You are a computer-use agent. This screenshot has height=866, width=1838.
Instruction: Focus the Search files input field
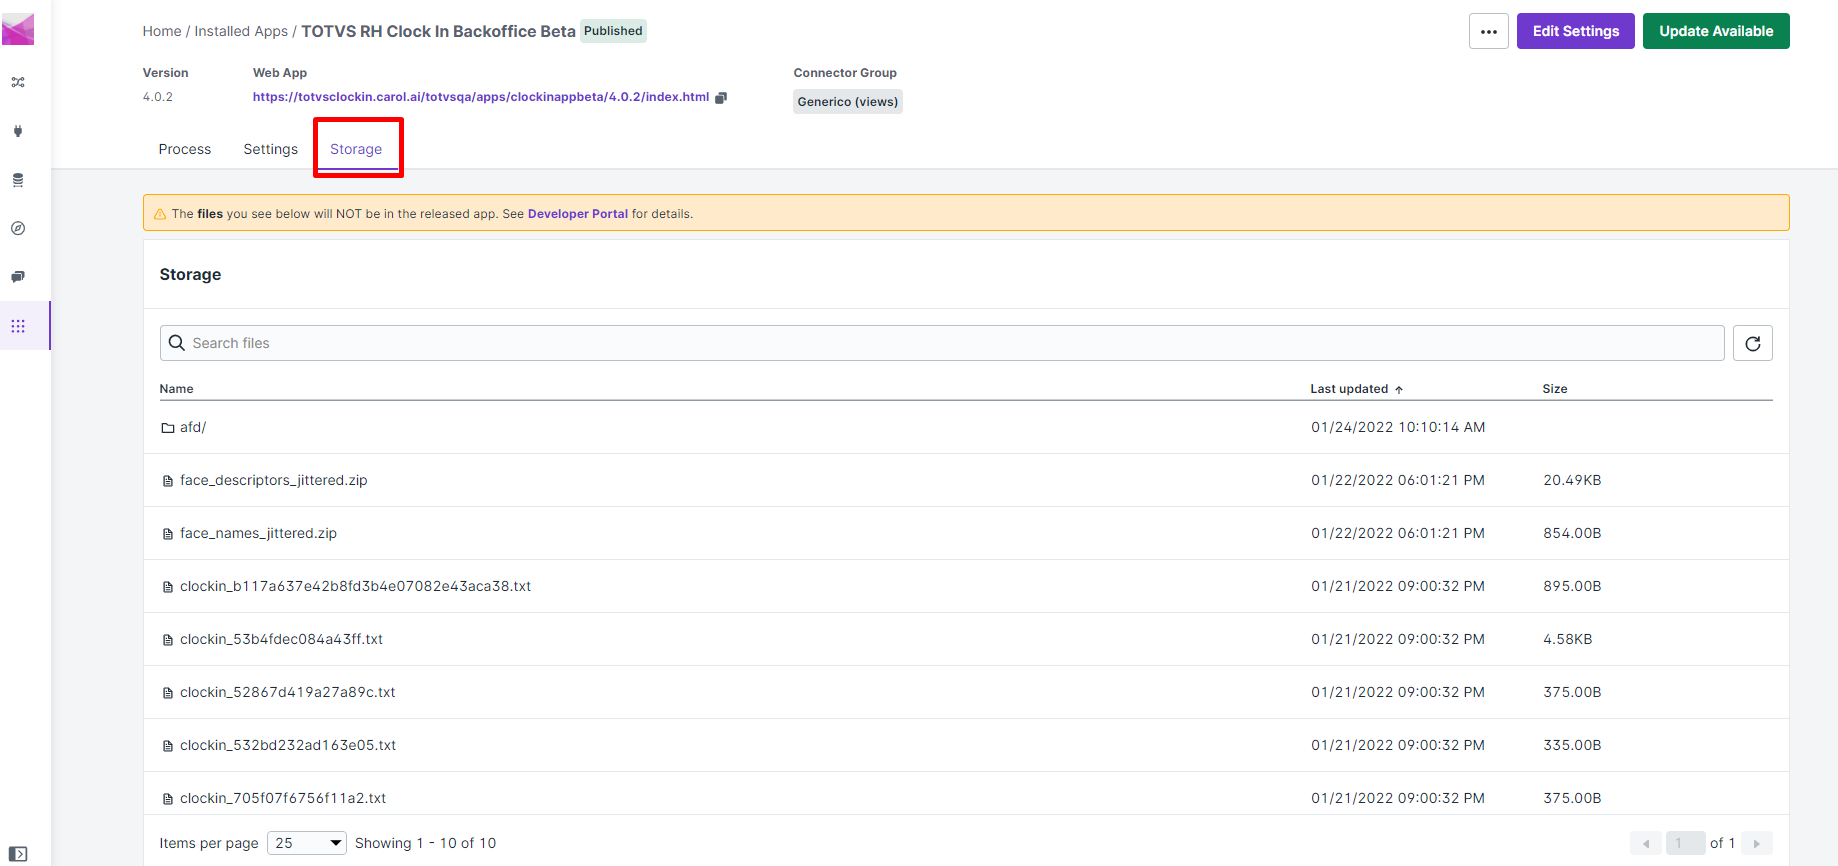(942, 343)
